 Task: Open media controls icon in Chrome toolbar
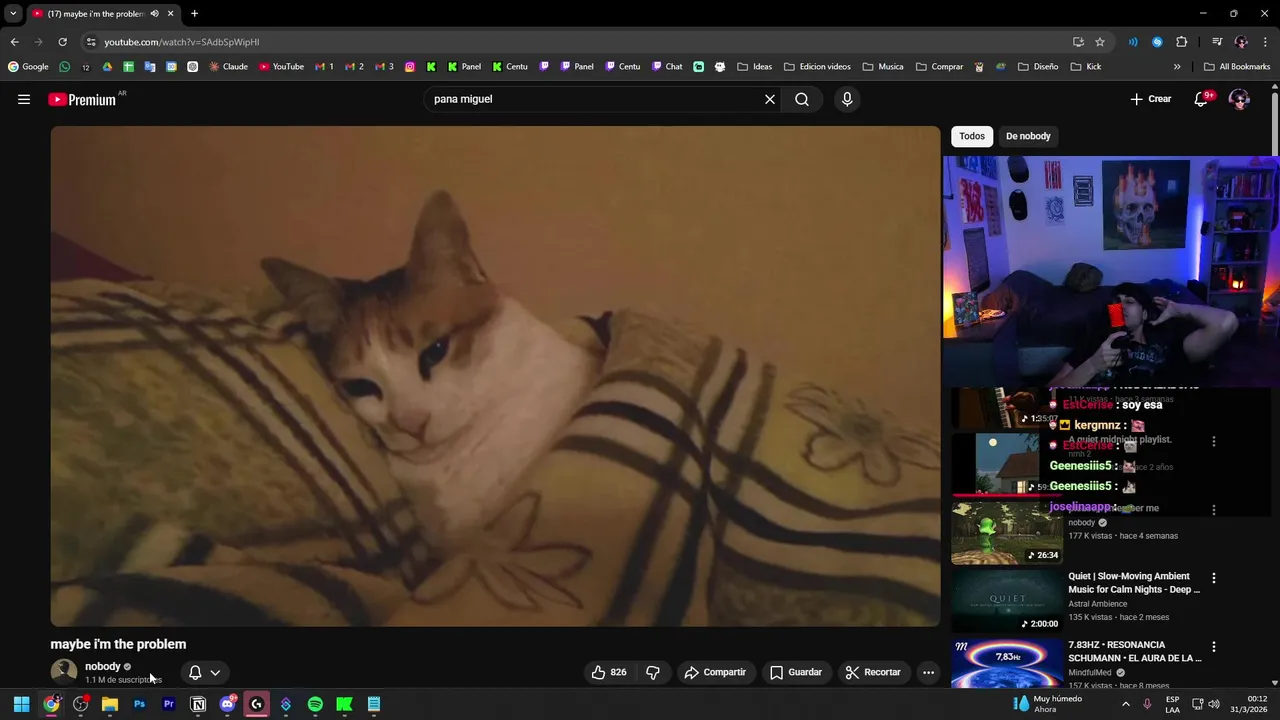pos(1217,42)
